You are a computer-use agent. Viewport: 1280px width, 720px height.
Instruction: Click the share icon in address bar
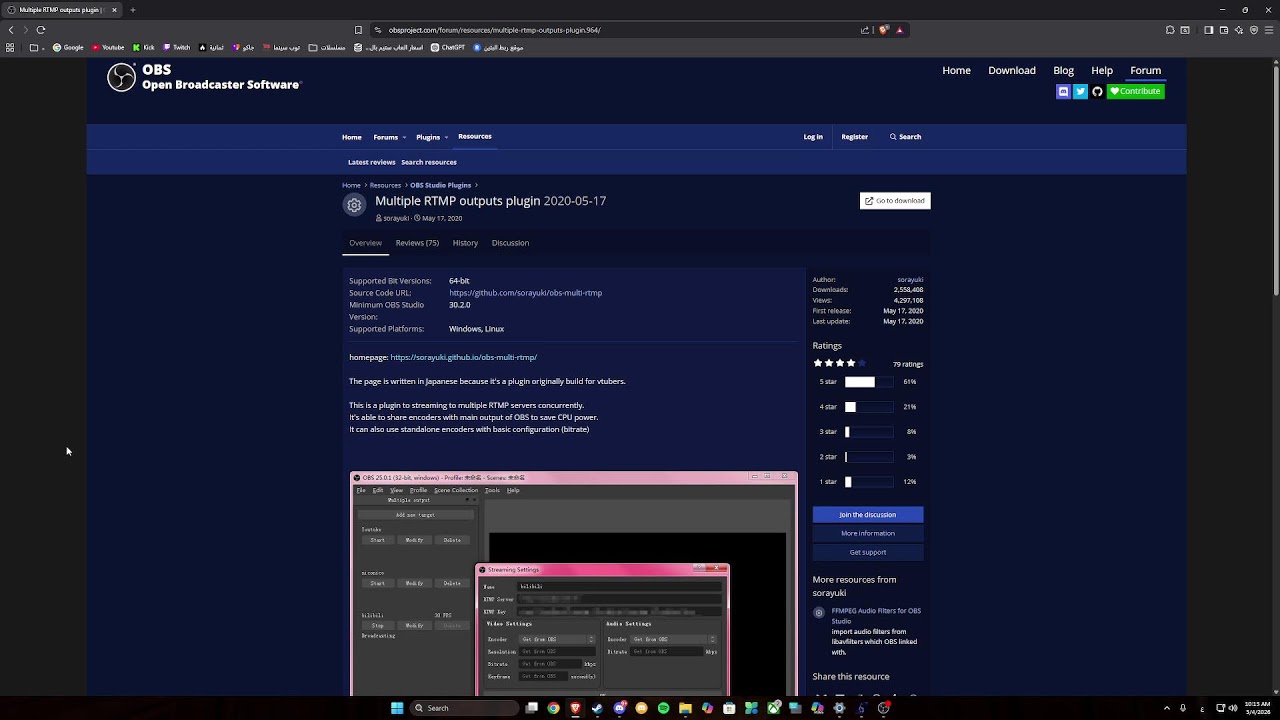[865, 30]
